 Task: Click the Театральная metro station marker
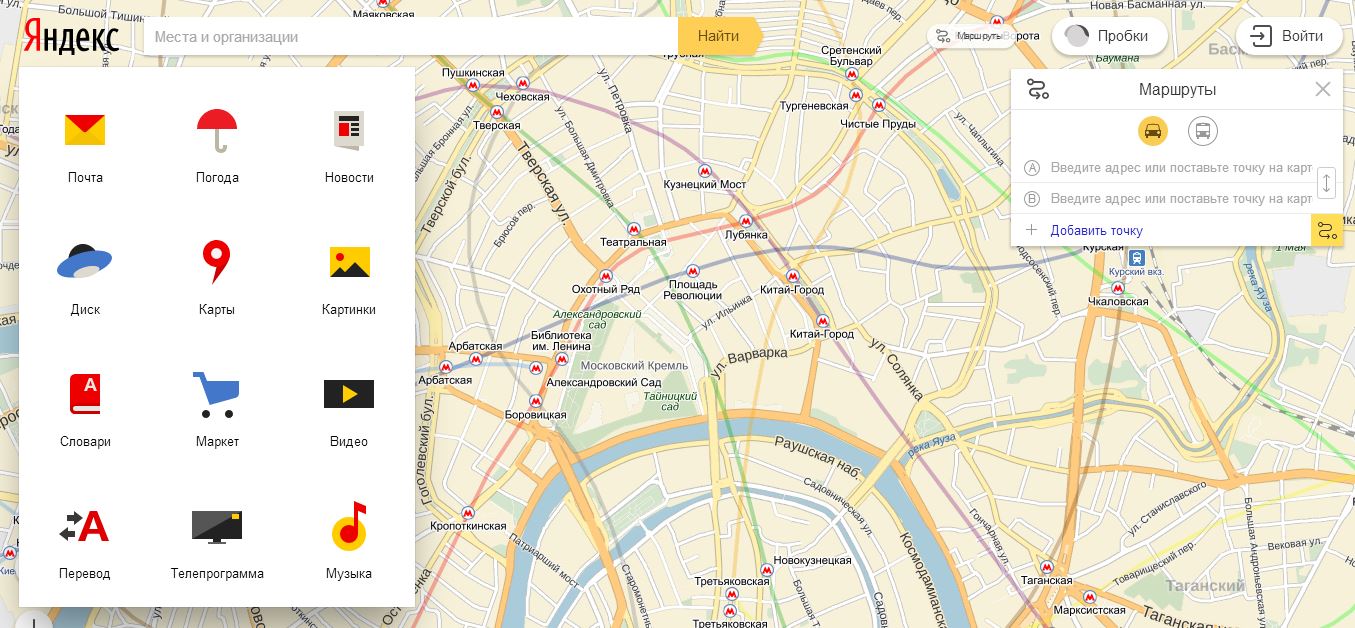[x=633, y=229]
